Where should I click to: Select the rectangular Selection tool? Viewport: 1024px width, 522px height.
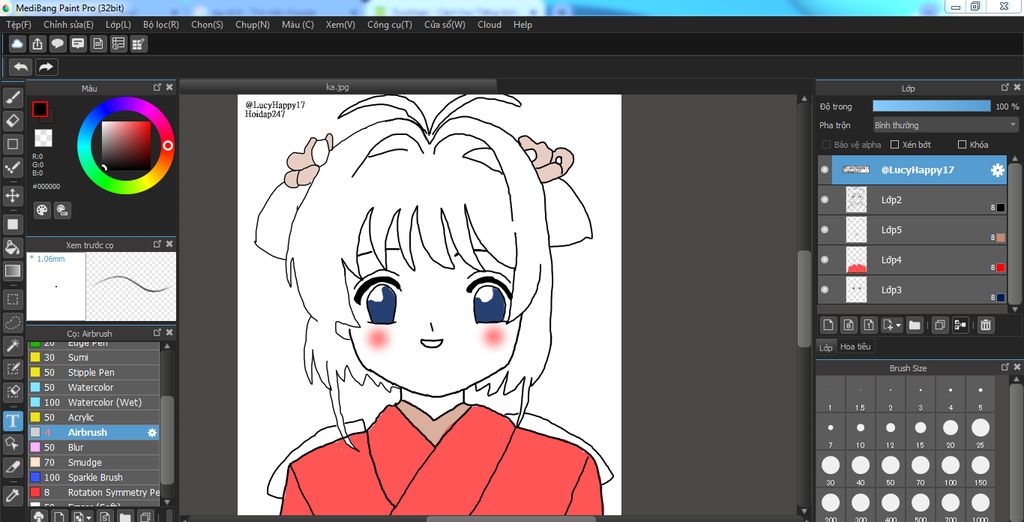(x=12, y=299)
